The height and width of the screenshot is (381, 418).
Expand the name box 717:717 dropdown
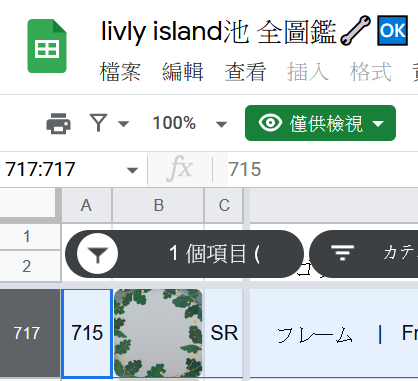132,170
